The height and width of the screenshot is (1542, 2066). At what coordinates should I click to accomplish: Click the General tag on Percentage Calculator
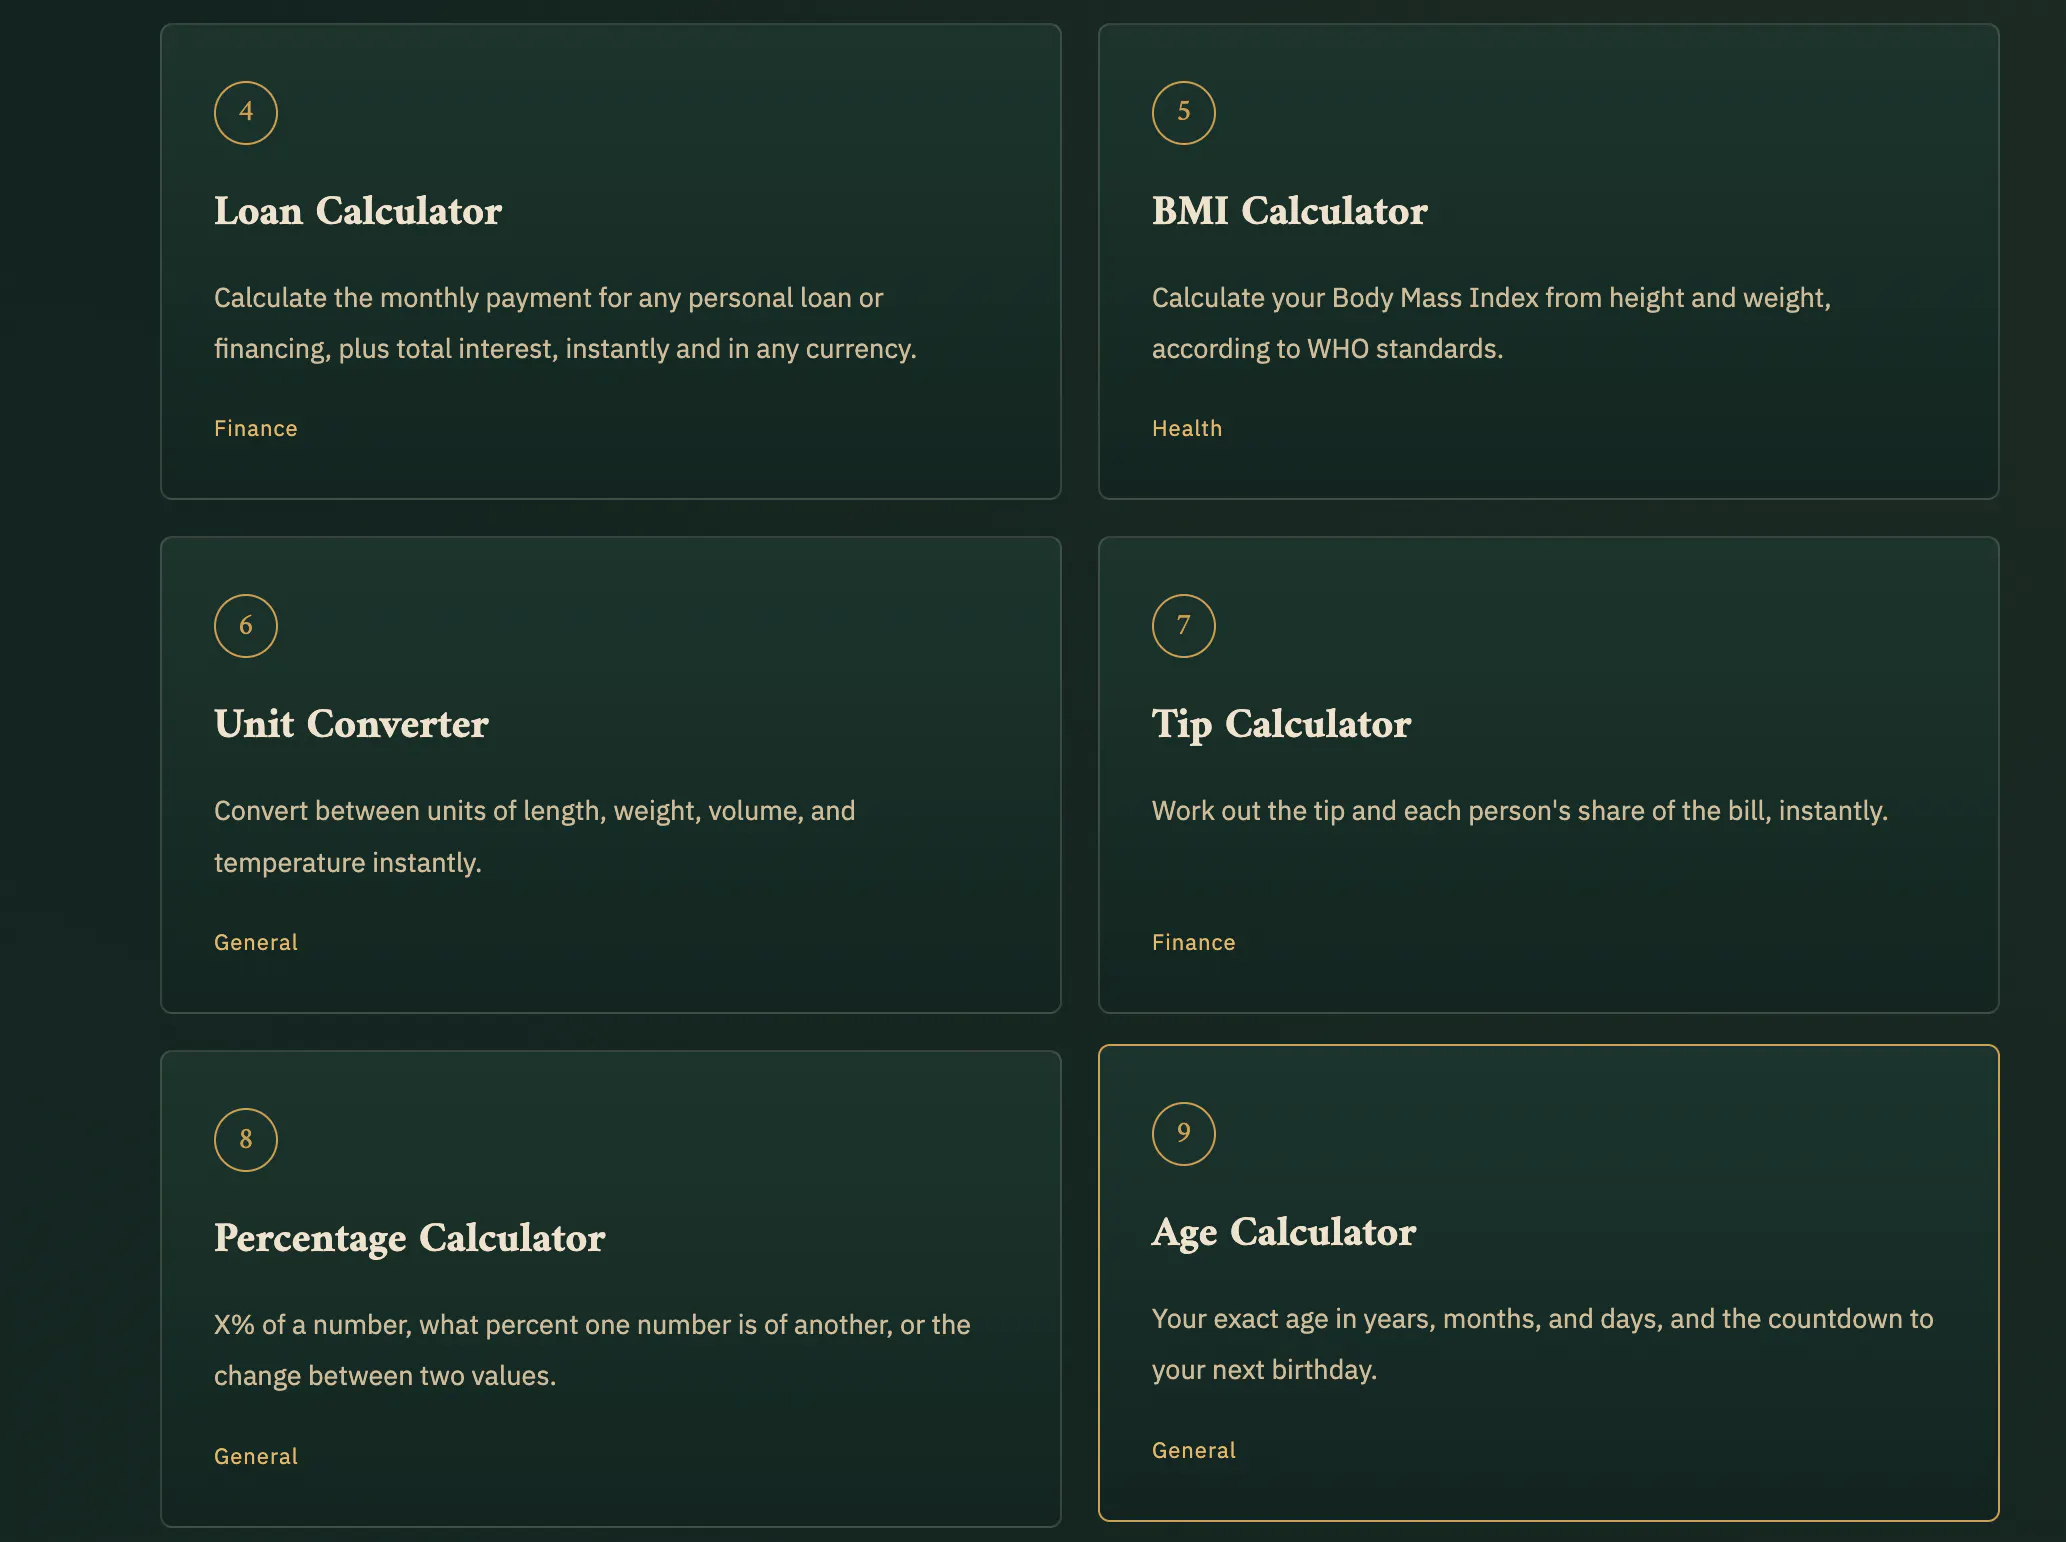(x=256, y=1456)
